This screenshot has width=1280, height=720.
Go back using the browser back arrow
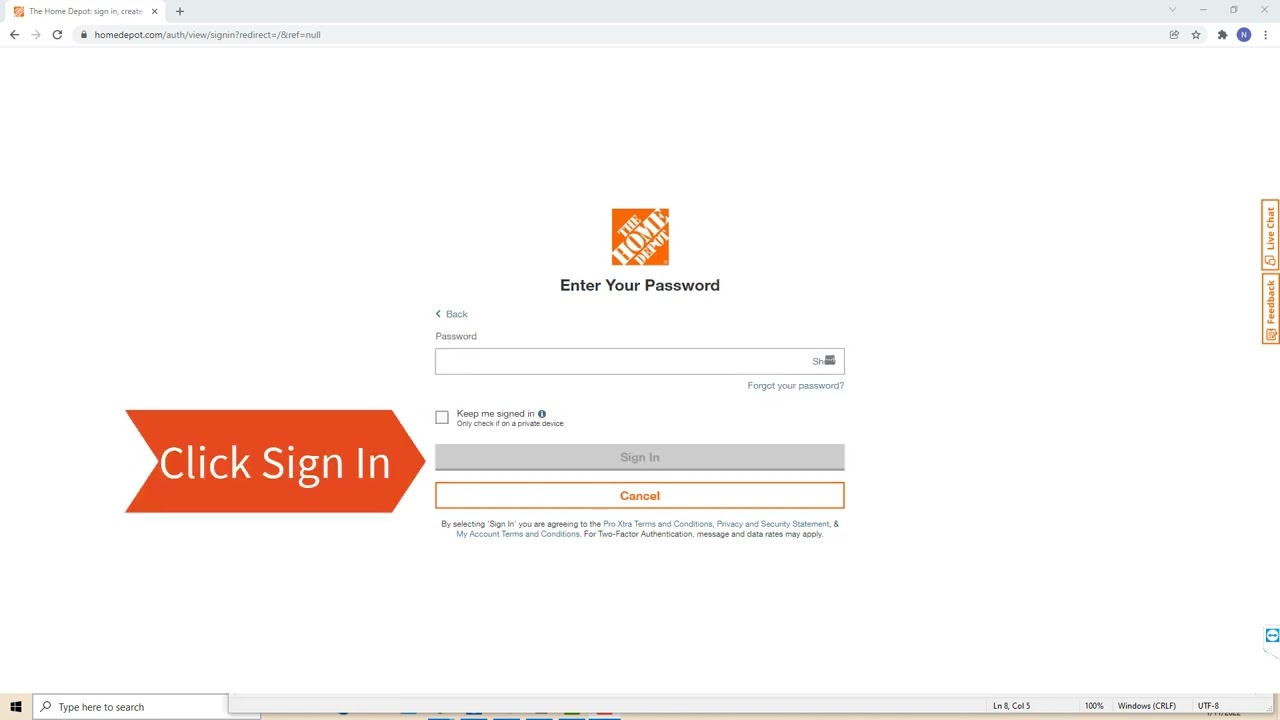pos(14,35)
